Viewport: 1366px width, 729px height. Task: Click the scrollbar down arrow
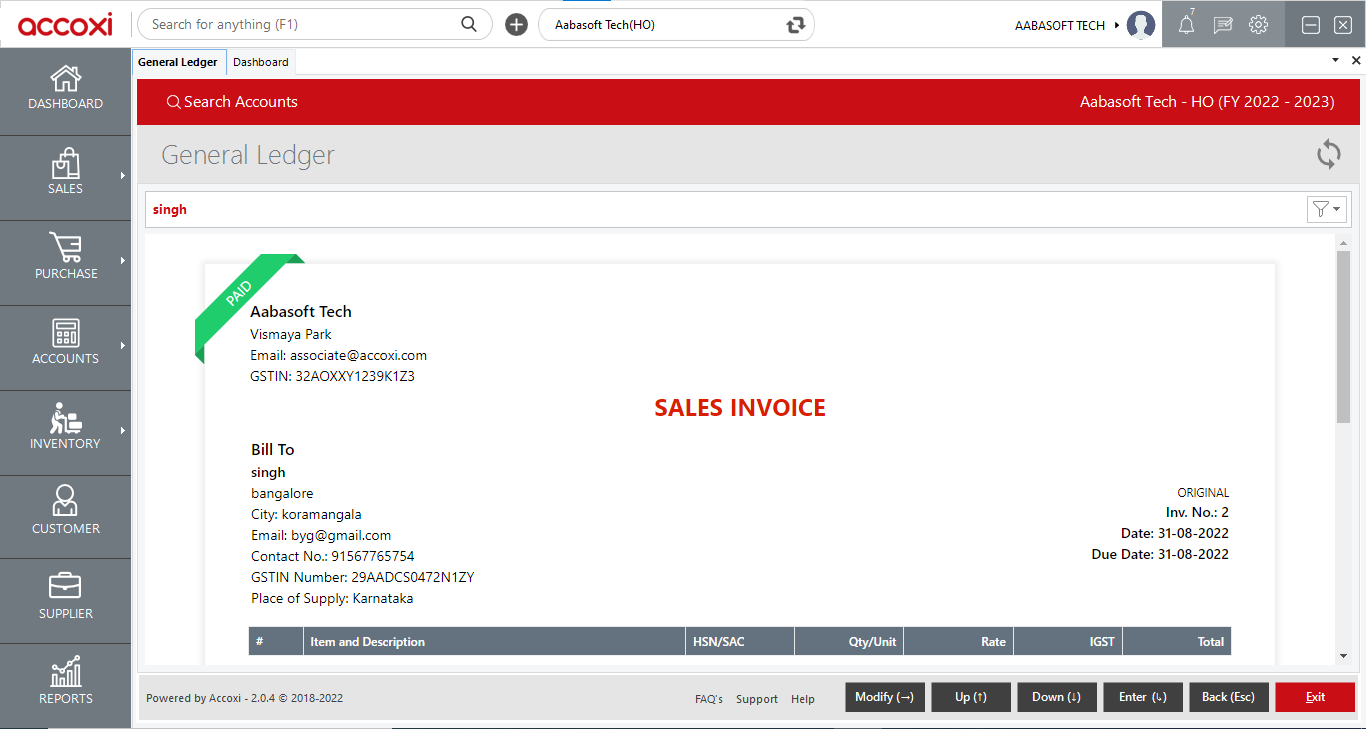pos(1343,656)
